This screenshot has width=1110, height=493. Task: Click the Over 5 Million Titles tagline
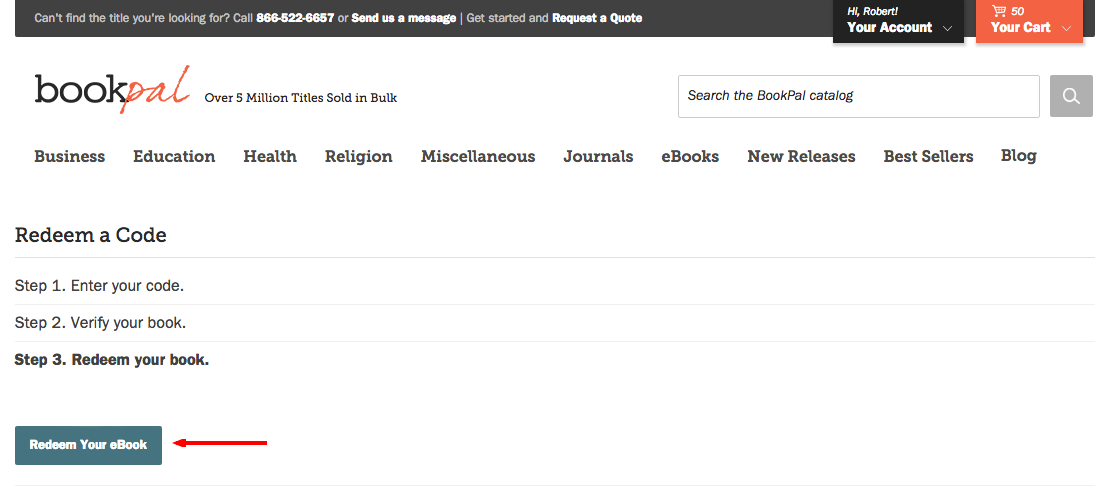pos(301,98)
